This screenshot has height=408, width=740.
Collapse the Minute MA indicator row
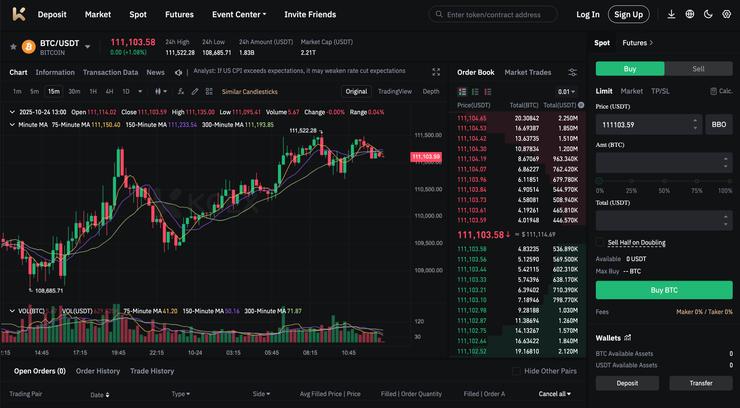tap(12, 125)
